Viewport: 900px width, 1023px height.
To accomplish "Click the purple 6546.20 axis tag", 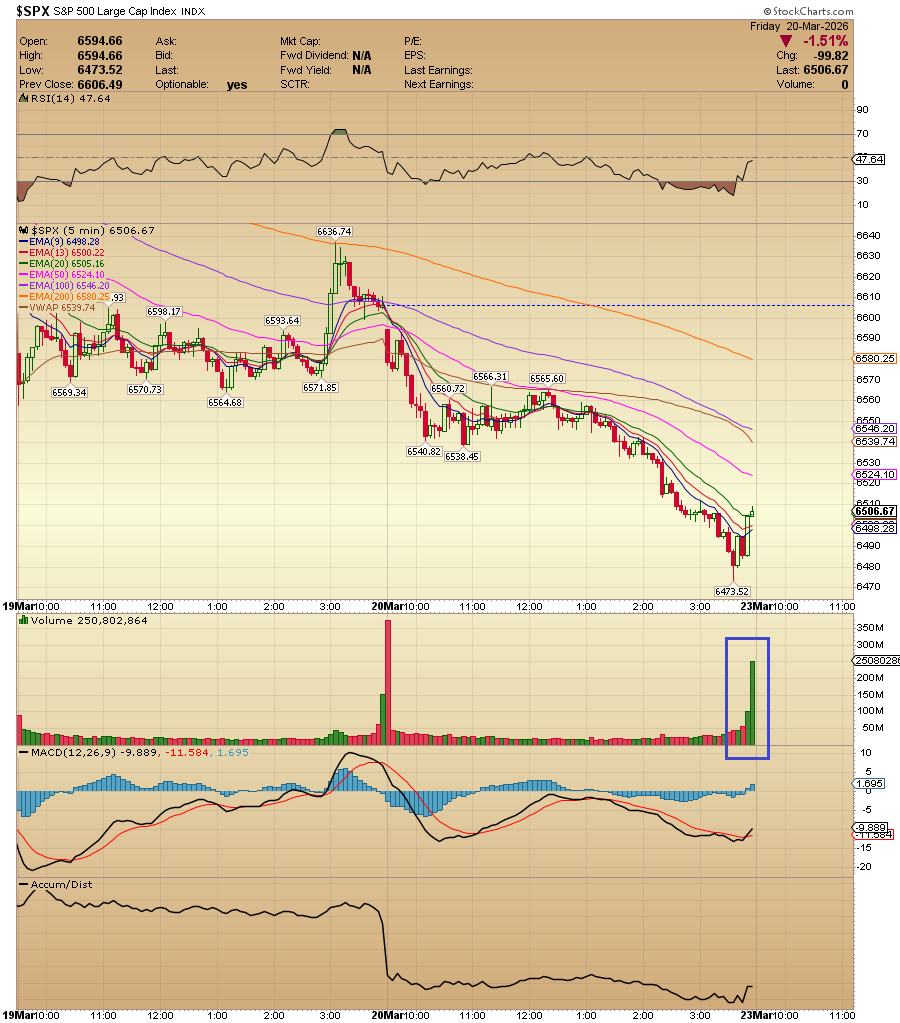I will point(875,429).
